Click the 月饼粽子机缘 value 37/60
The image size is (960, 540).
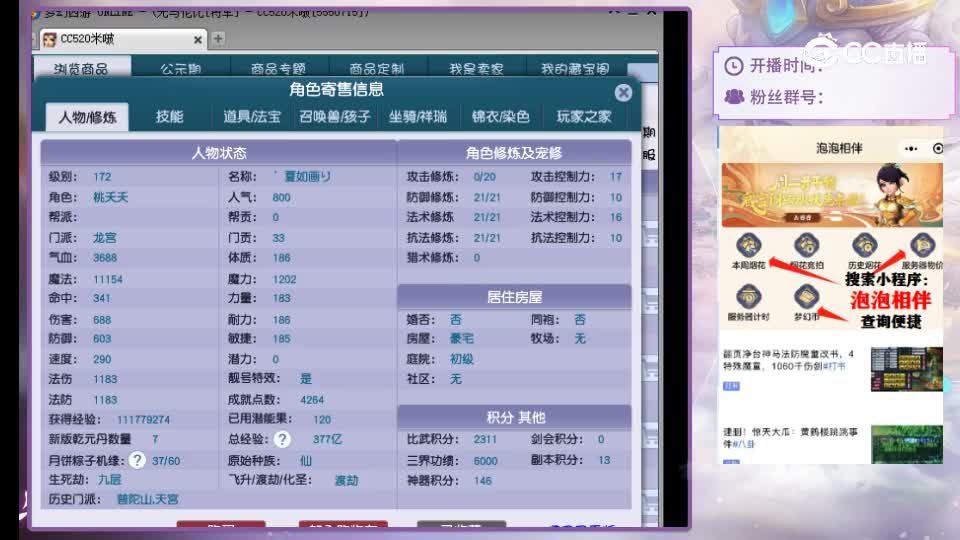[166, 460]
